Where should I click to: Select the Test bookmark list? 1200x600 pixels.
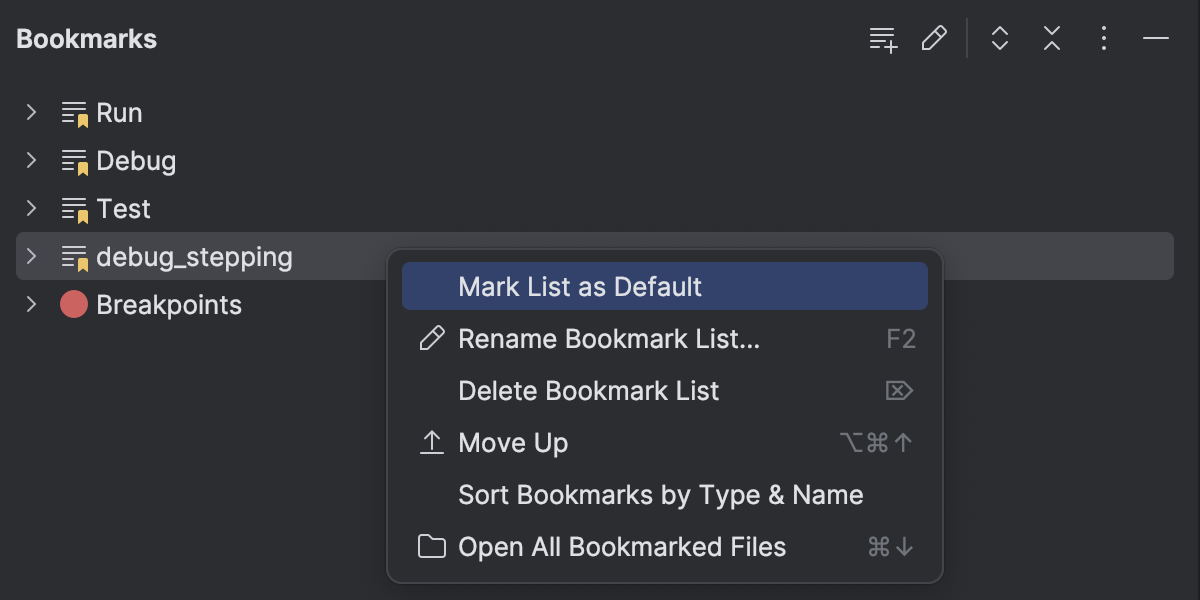pos(124,208)
